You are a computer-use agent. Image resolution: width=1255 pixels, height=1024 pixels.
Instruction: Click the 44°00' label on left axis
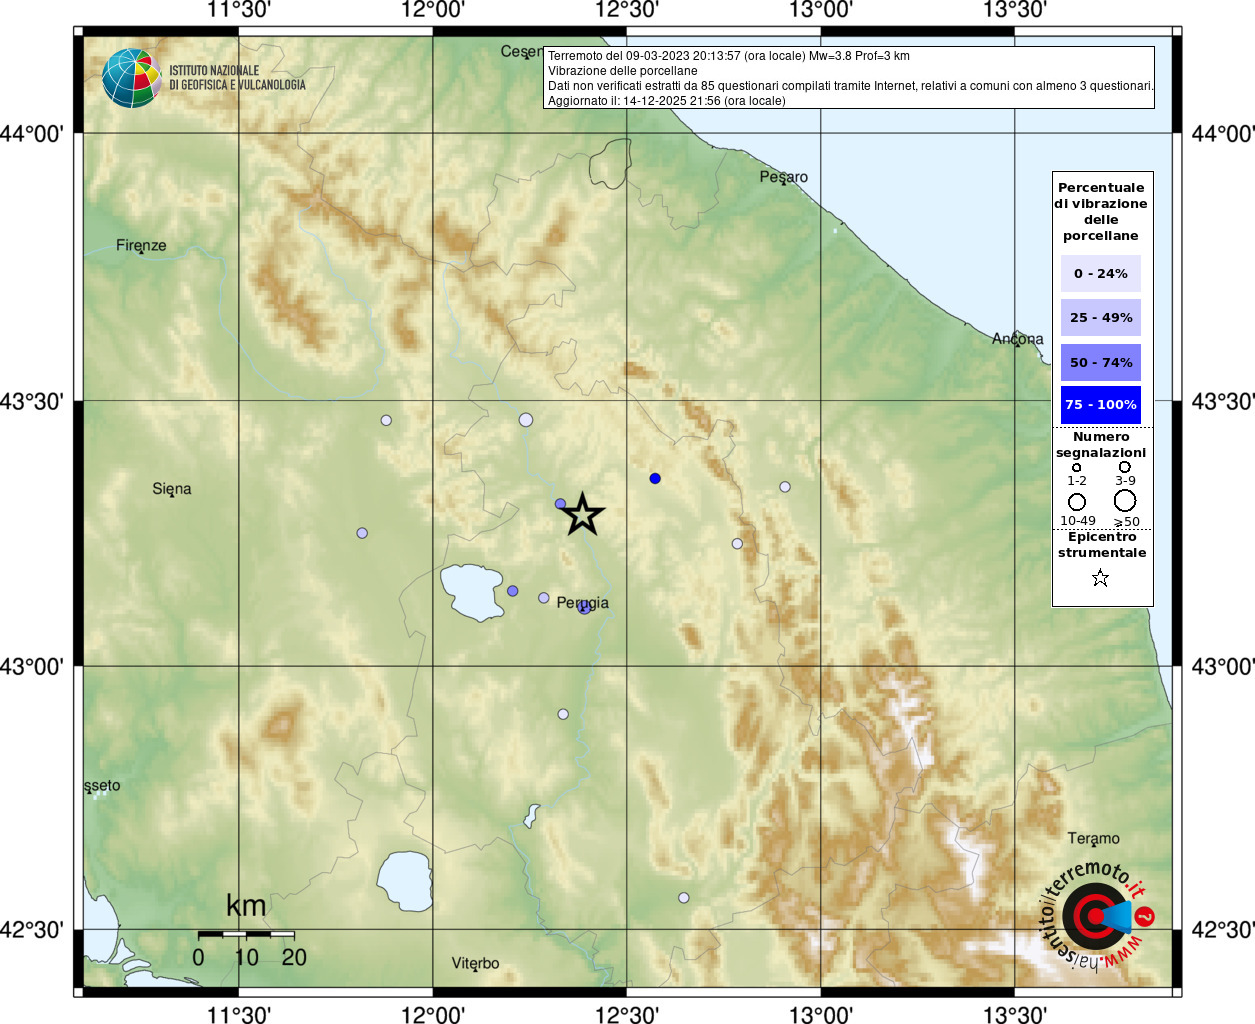tap(32, 133)
